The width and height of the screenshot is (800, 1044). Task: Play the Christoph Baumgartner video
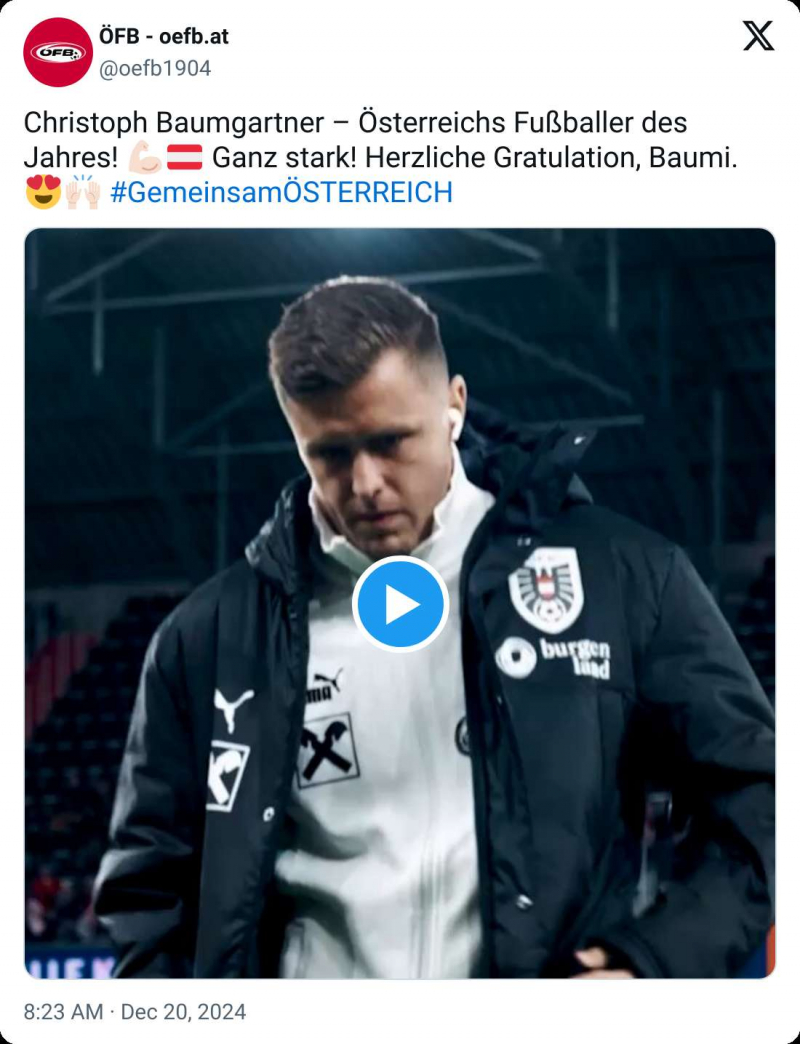(400, 604)
